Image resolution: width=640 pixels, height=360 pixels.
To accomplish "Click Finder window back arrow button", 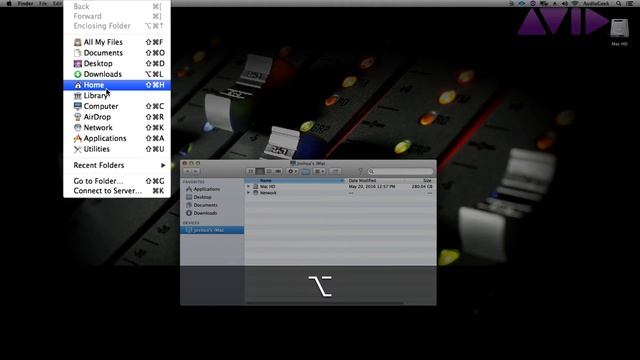I will coord(188,171).
